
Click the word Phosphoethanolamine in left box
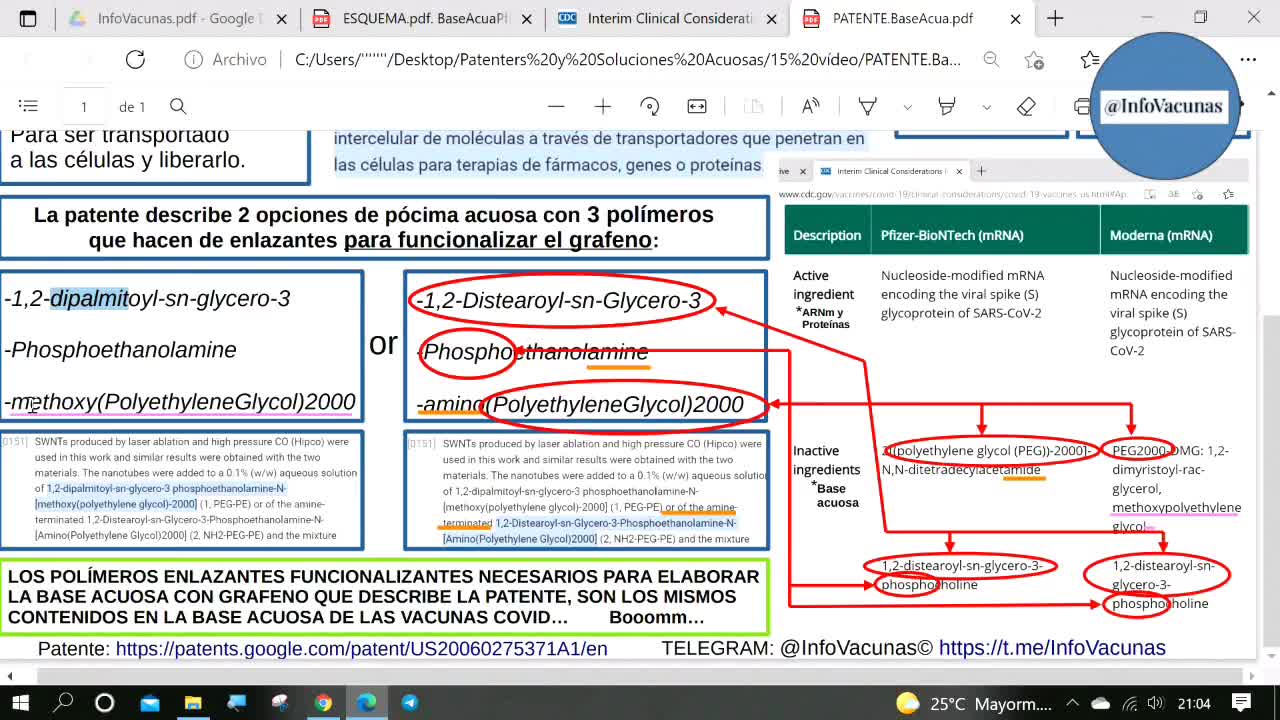coord(124,350)
